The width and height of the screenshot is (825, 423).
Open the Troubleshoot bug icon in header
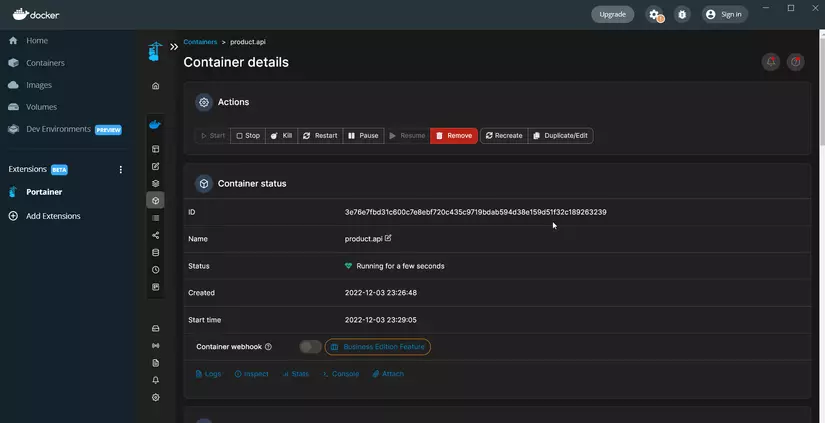pos(682,15)
